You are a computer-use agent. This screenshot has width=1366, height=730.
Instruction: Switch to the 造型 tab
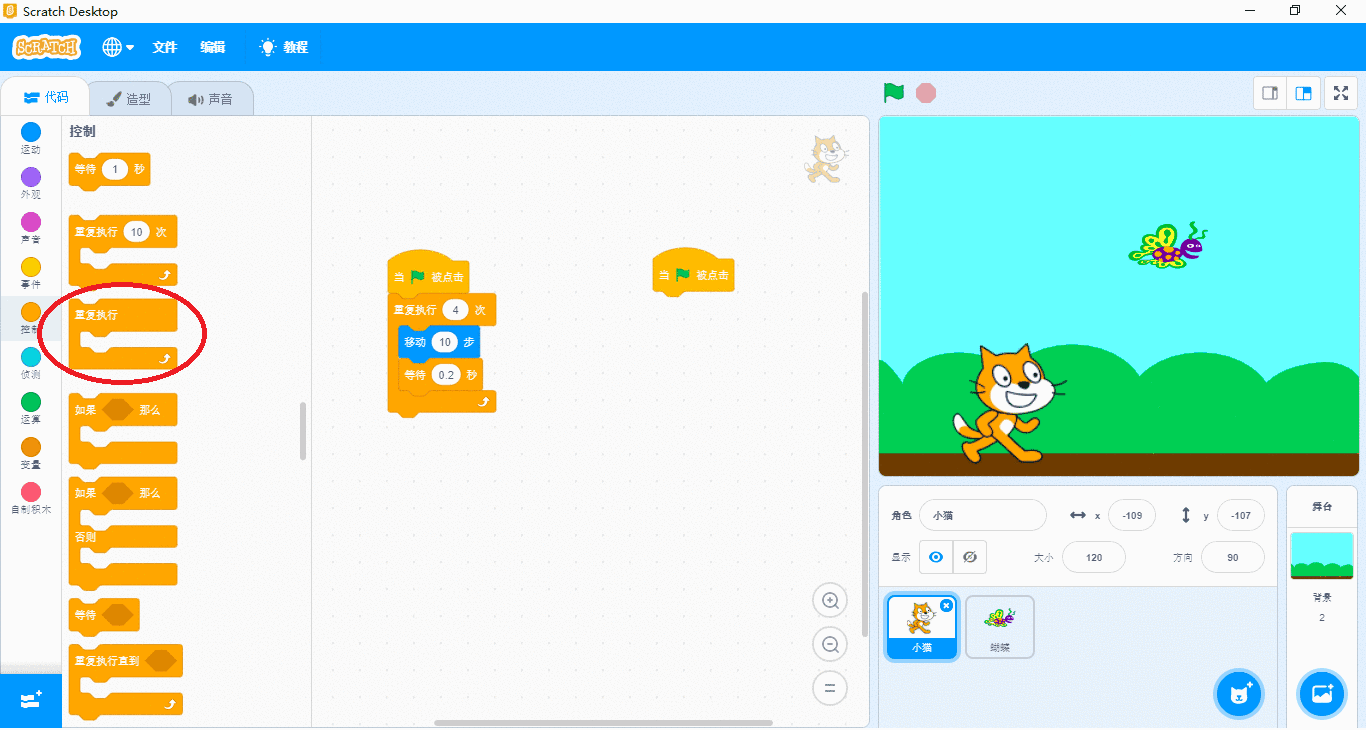click(x=128, y=99)
